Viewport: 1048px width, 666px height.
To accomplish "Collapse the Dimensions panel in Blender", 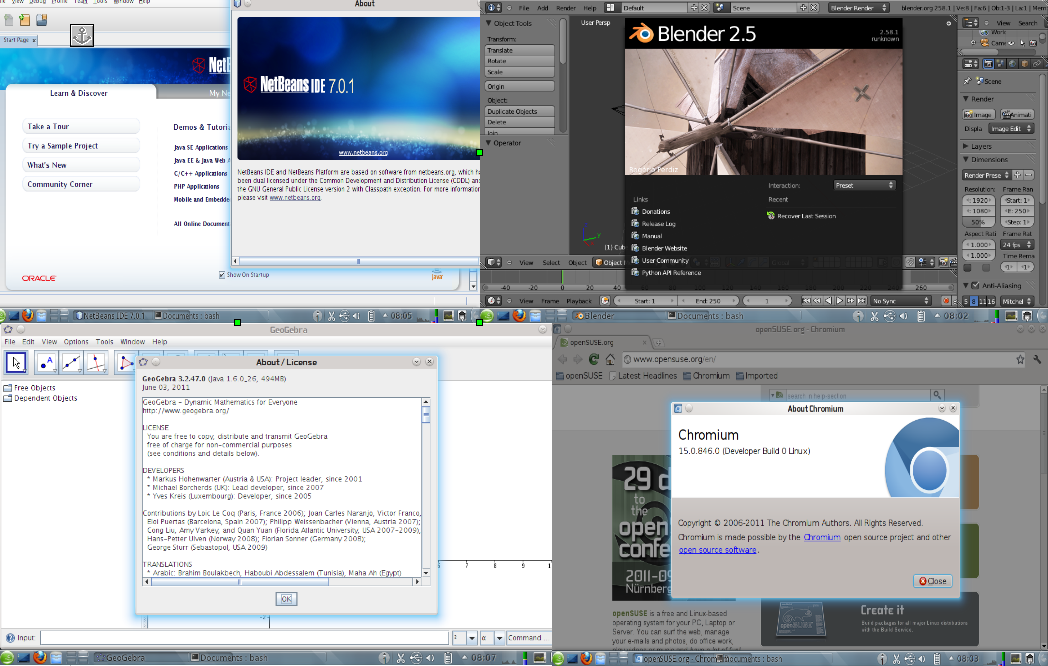I will pos(966,160).
